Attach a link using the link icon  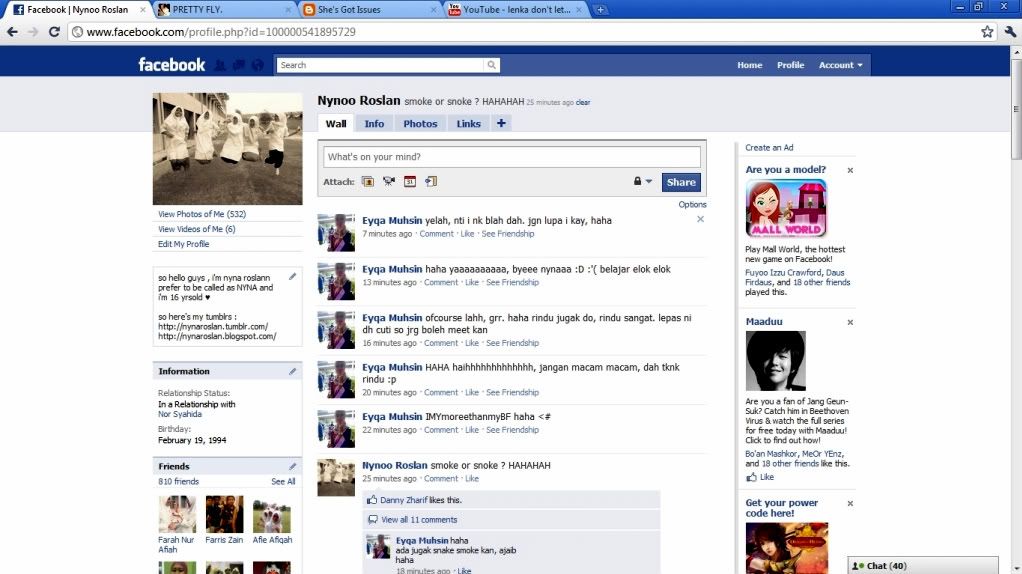431,182
